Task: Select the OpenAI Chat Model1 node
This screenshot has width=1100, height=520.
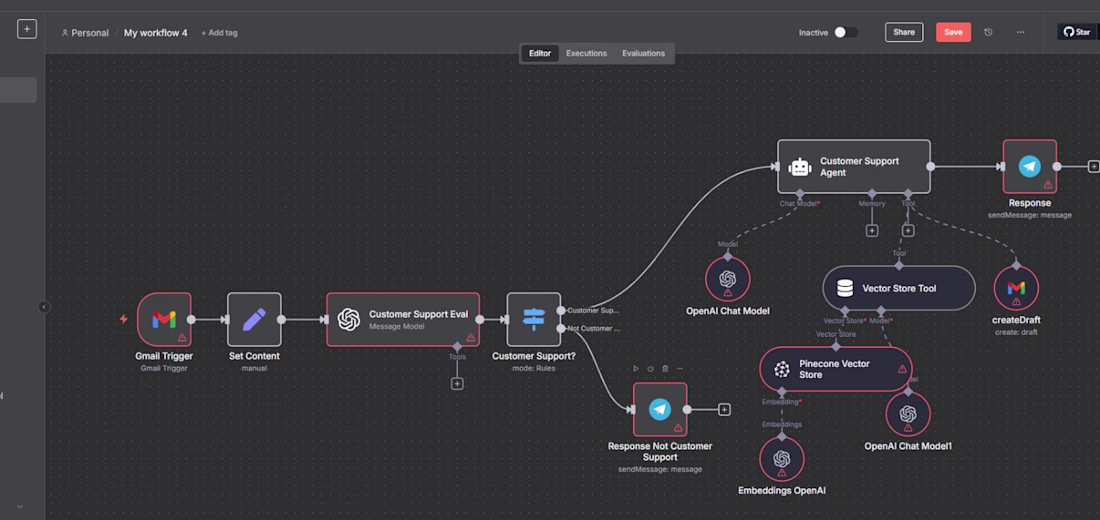Action: tap(908, 414)
